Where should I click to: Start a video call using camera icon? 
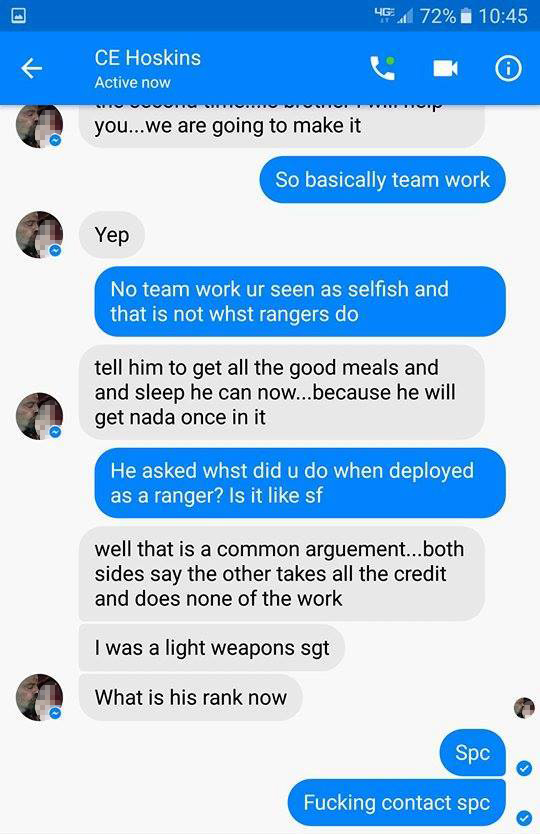tap(445, 69)
